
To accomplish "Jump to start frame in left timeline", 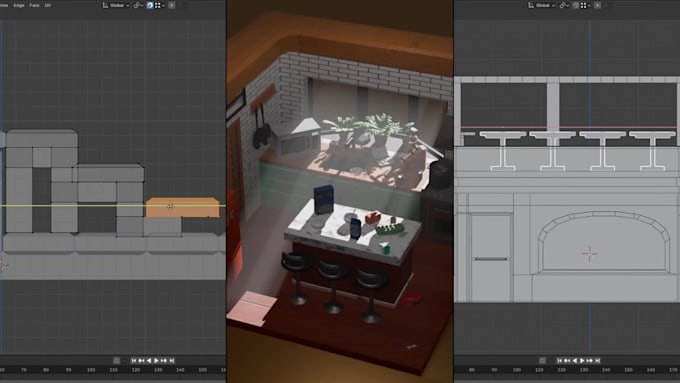I will point(134,360).
